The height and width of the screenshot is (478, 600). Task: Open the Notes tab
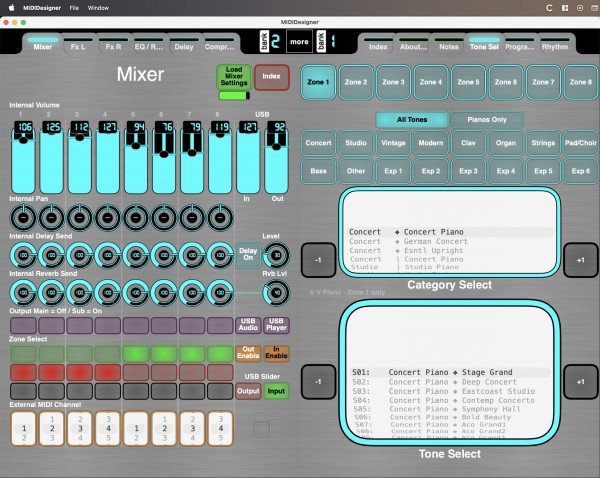pyautogui.click(x=449, y=44)
